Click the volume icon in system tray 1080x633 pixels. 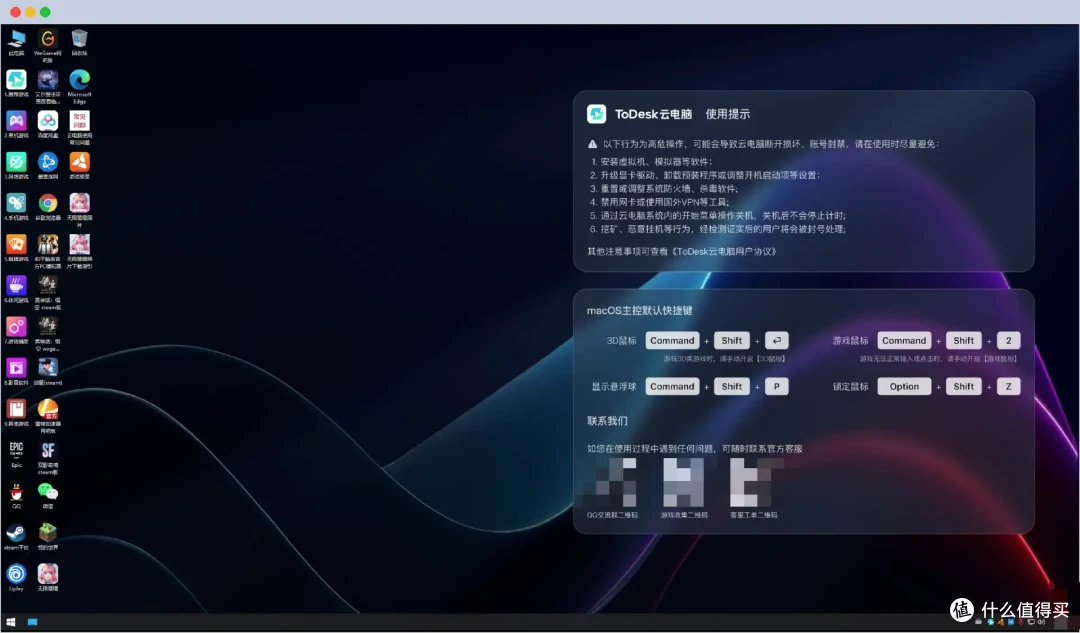coord(1041,622)
